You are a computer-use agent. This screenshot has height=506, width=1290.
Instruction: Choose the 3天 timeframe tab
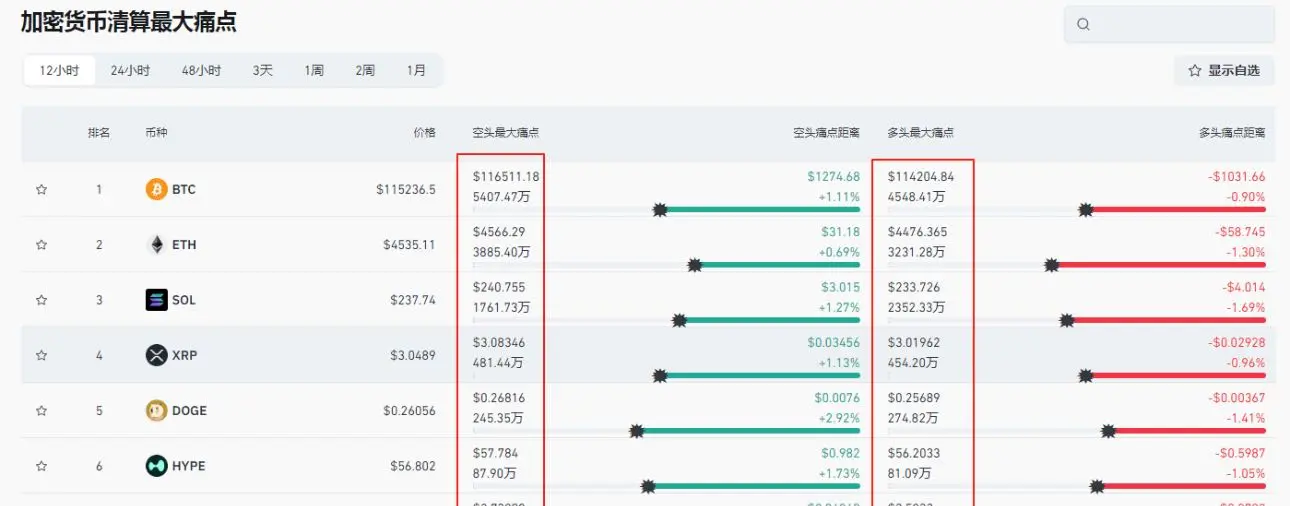tap(262, 71)
